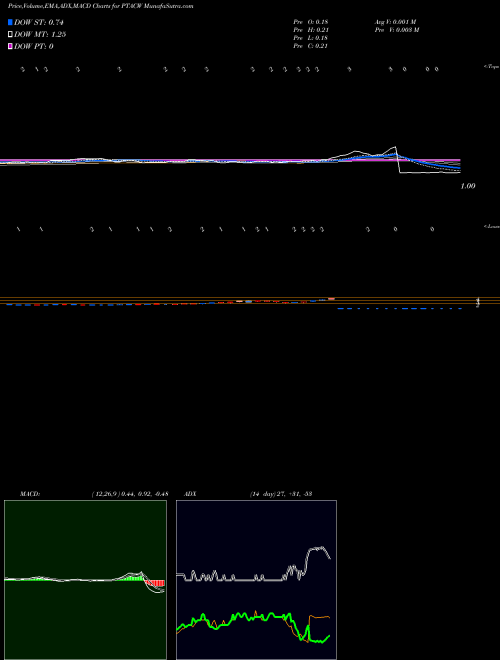Screen dimensions: 500x660
Task: Click the 1.00 price axis label
Action: tap(468, 186)
